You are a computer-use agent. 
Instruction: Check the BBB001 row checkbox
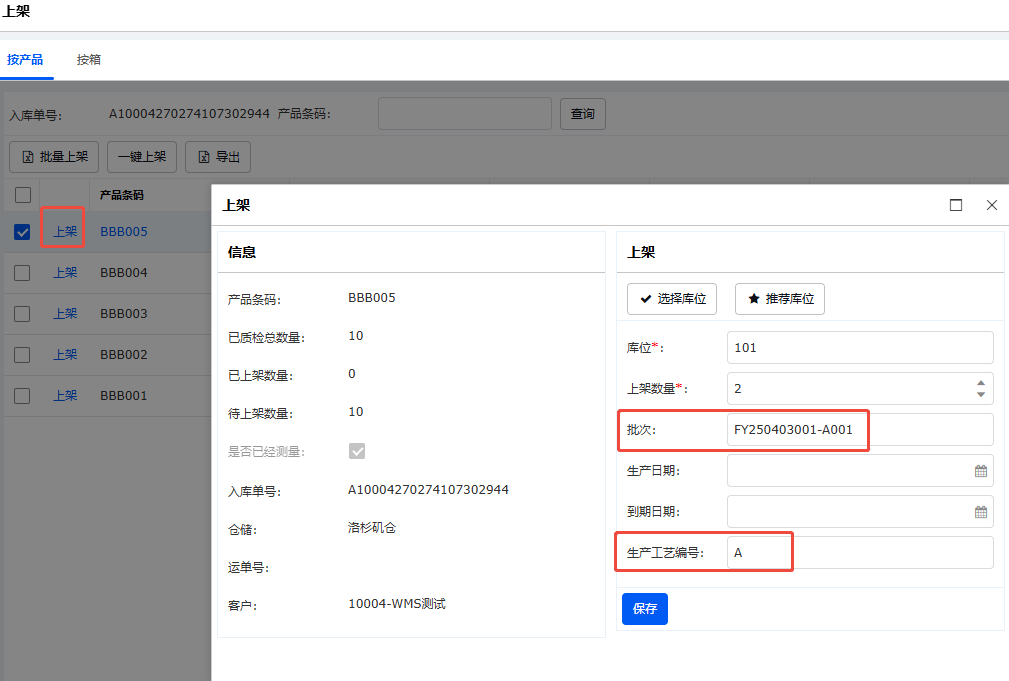click(23, 396)
